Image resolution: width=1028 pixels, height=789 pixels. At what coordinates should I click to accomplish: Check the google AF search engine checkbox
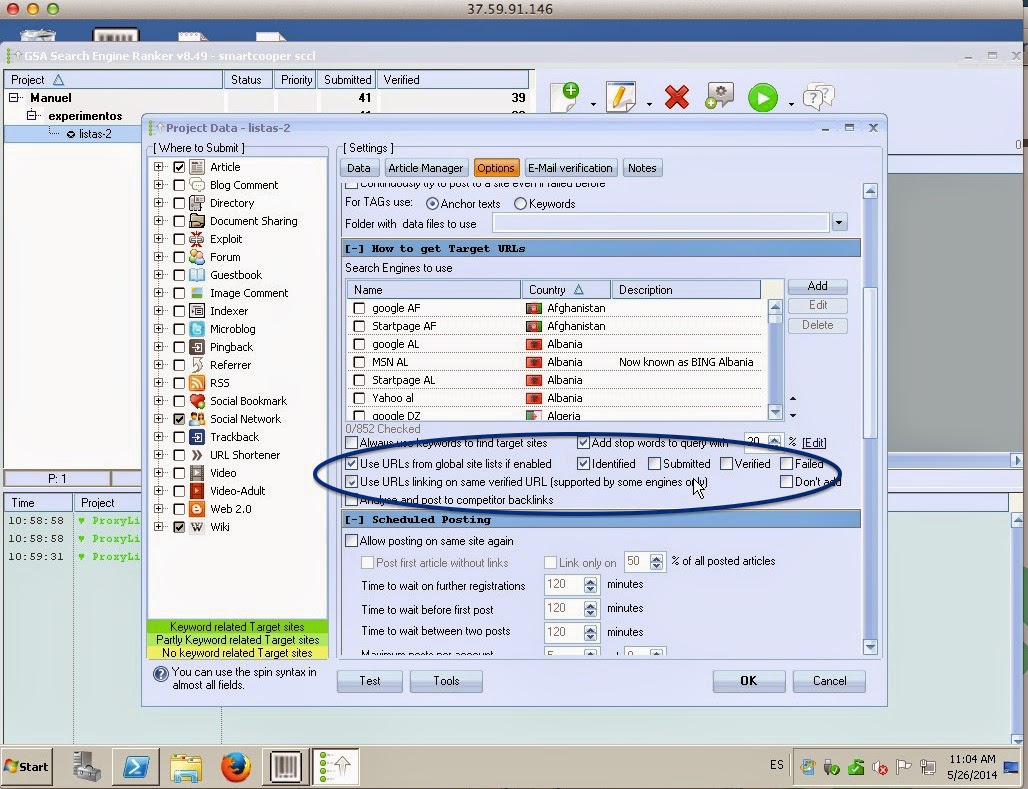[359, 308]
